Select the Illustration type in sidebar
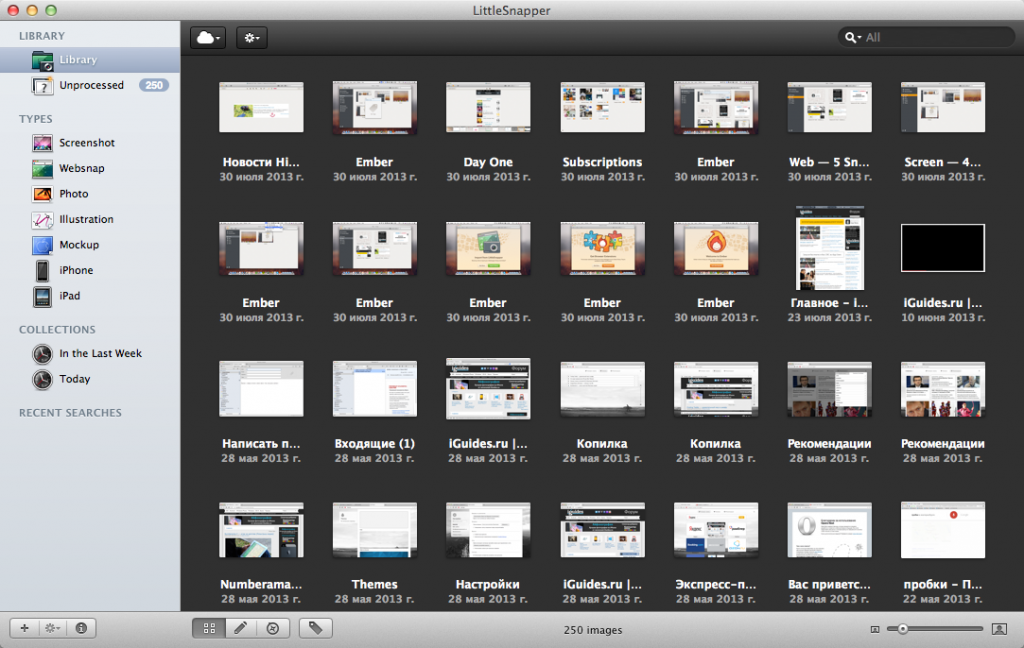Image resolution: width=1024 pixels, height=648 pixels. (86, 219)
